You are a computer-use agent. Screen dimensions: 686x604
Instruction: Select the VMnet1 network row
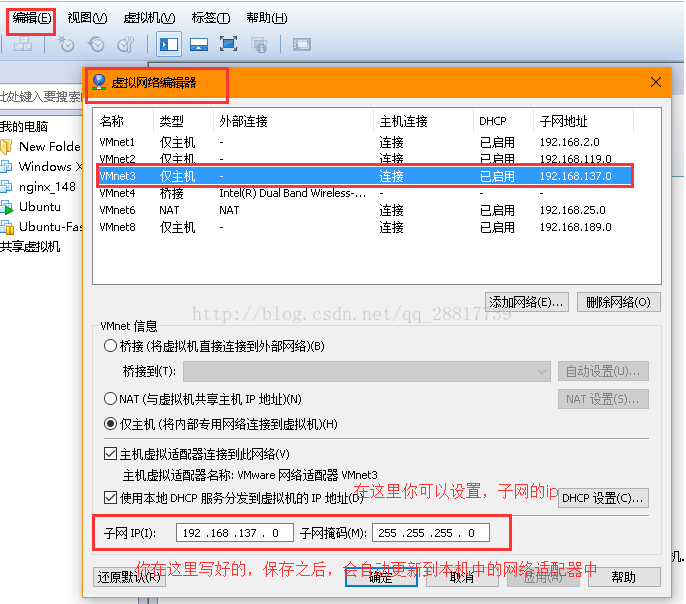click(365, 142)
